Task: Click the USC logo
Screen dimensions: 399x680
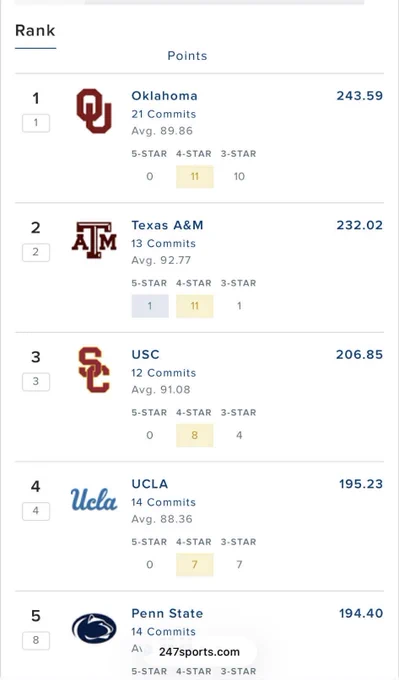Action: coord(94,369)
